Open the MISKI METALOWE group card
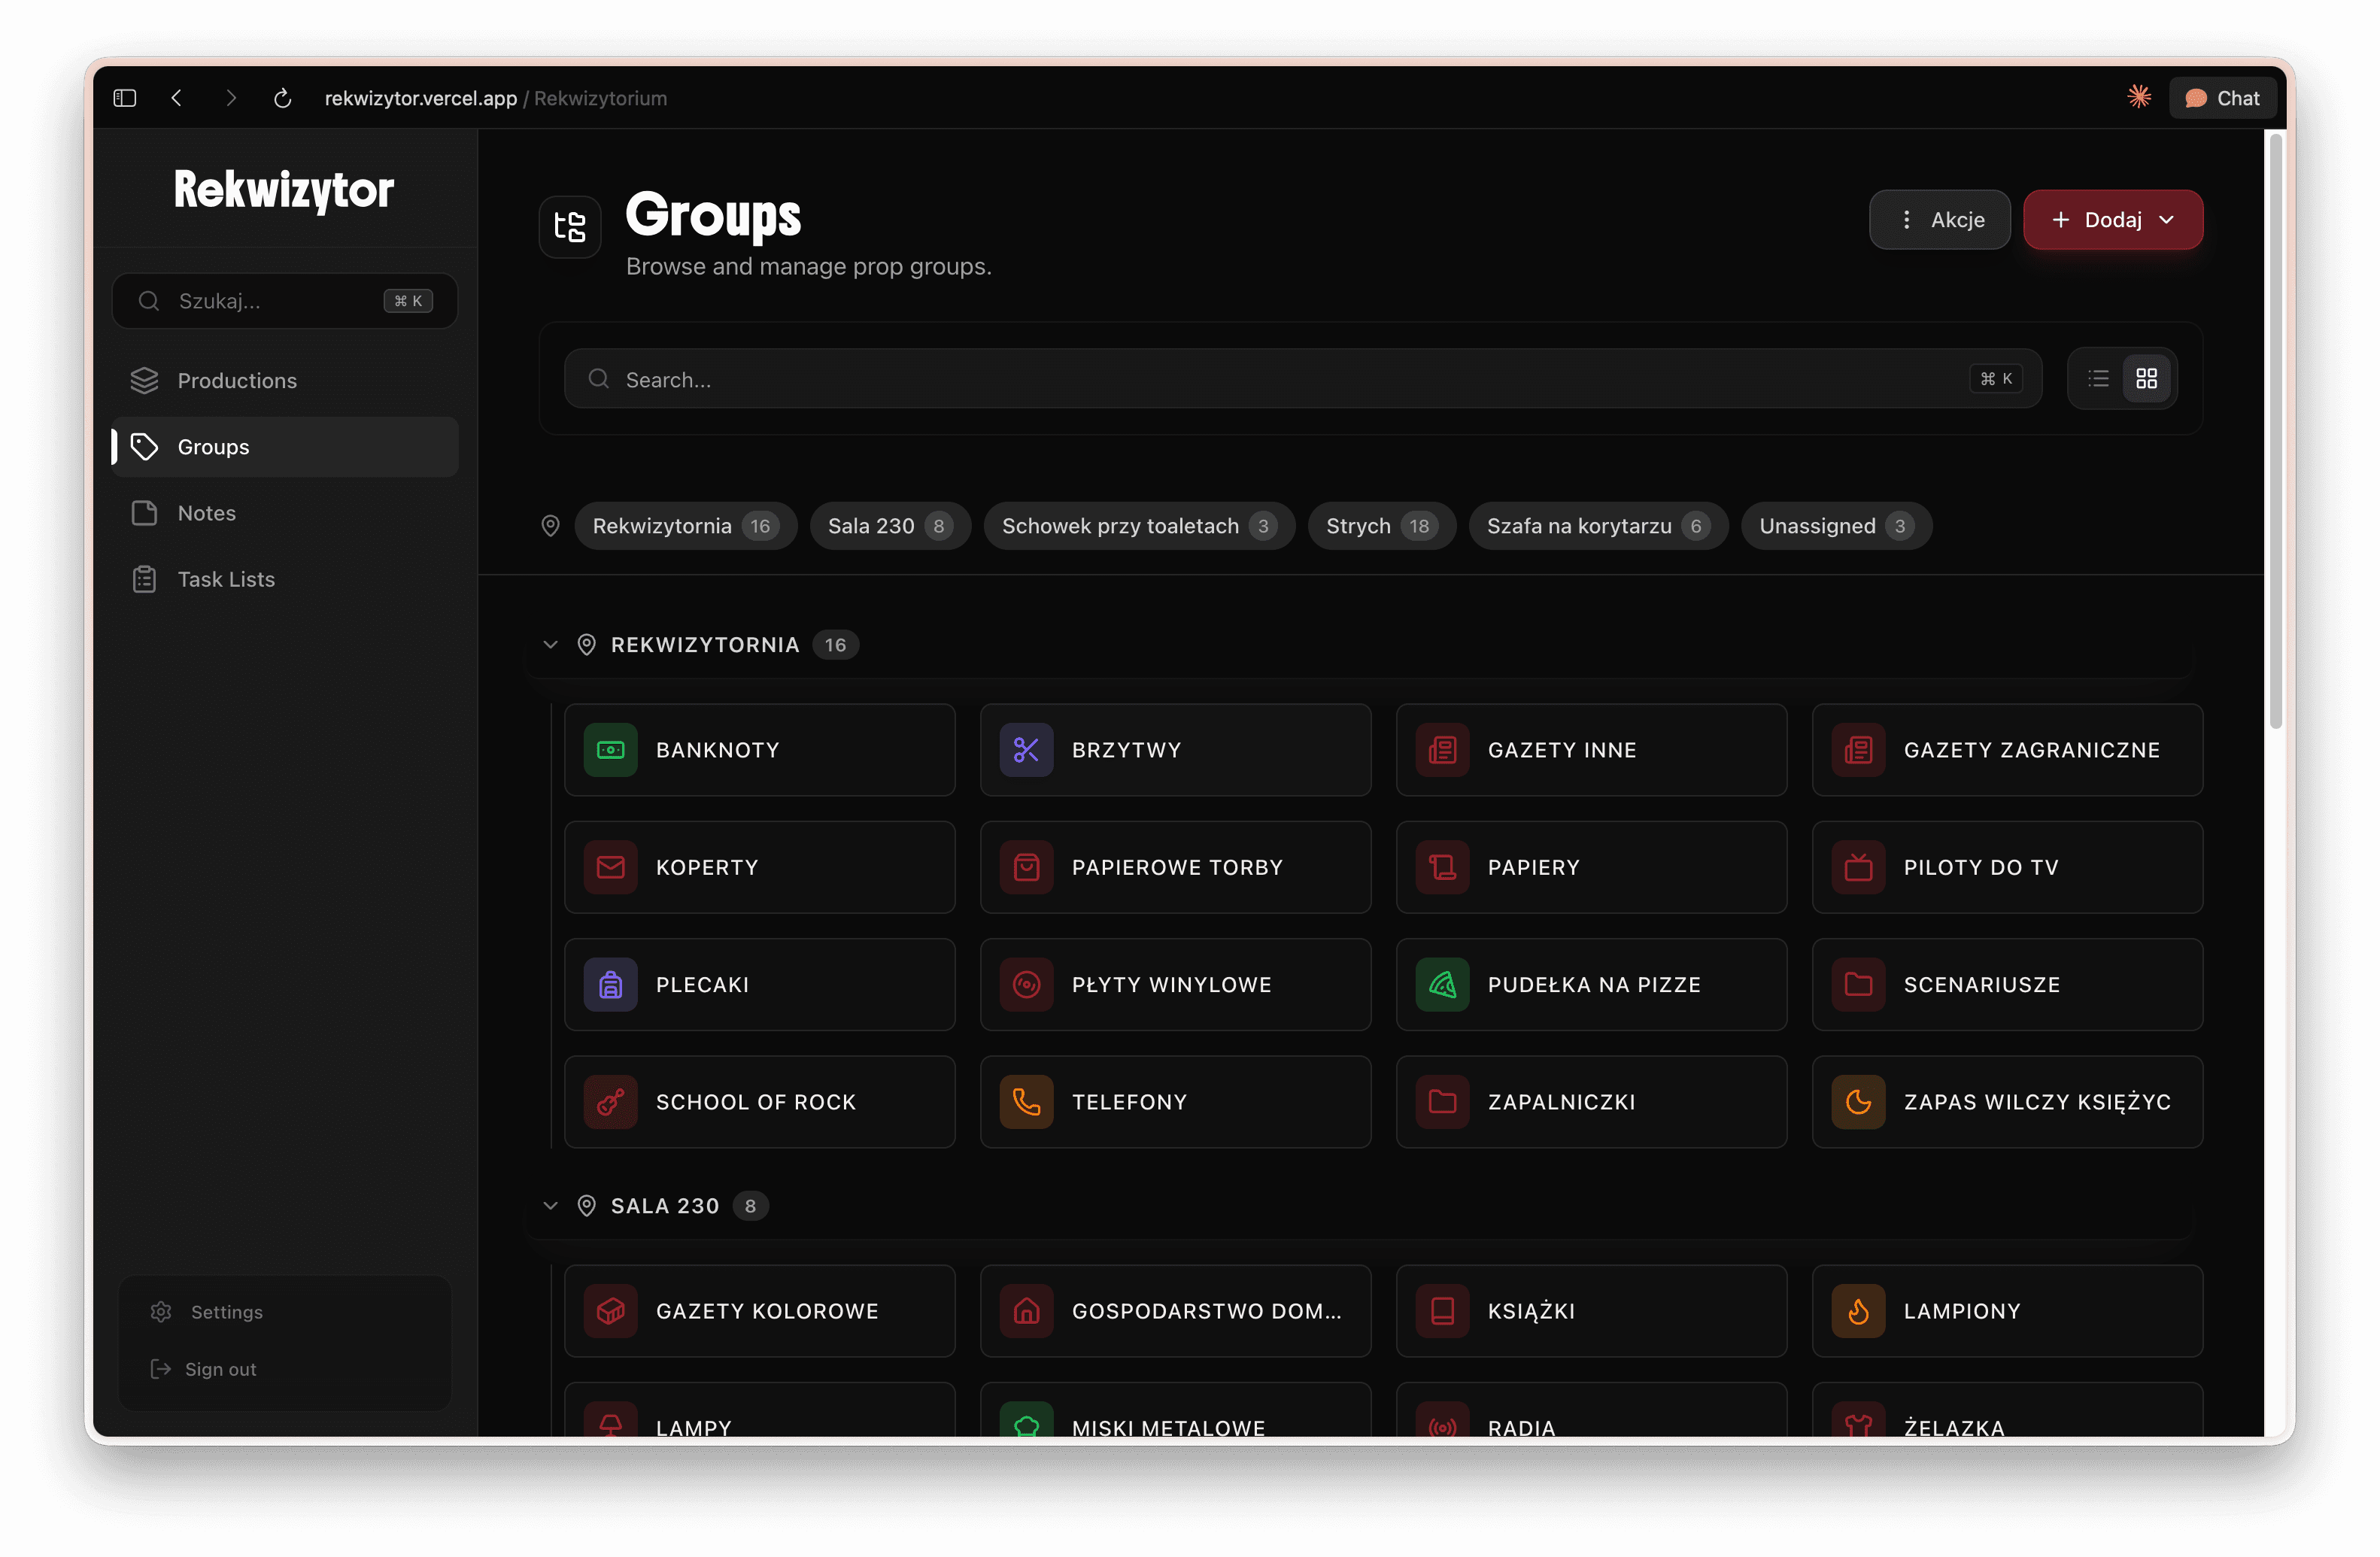Image resolution: width=2380 pixels, height=1557 pixels. point(1175,1411)
